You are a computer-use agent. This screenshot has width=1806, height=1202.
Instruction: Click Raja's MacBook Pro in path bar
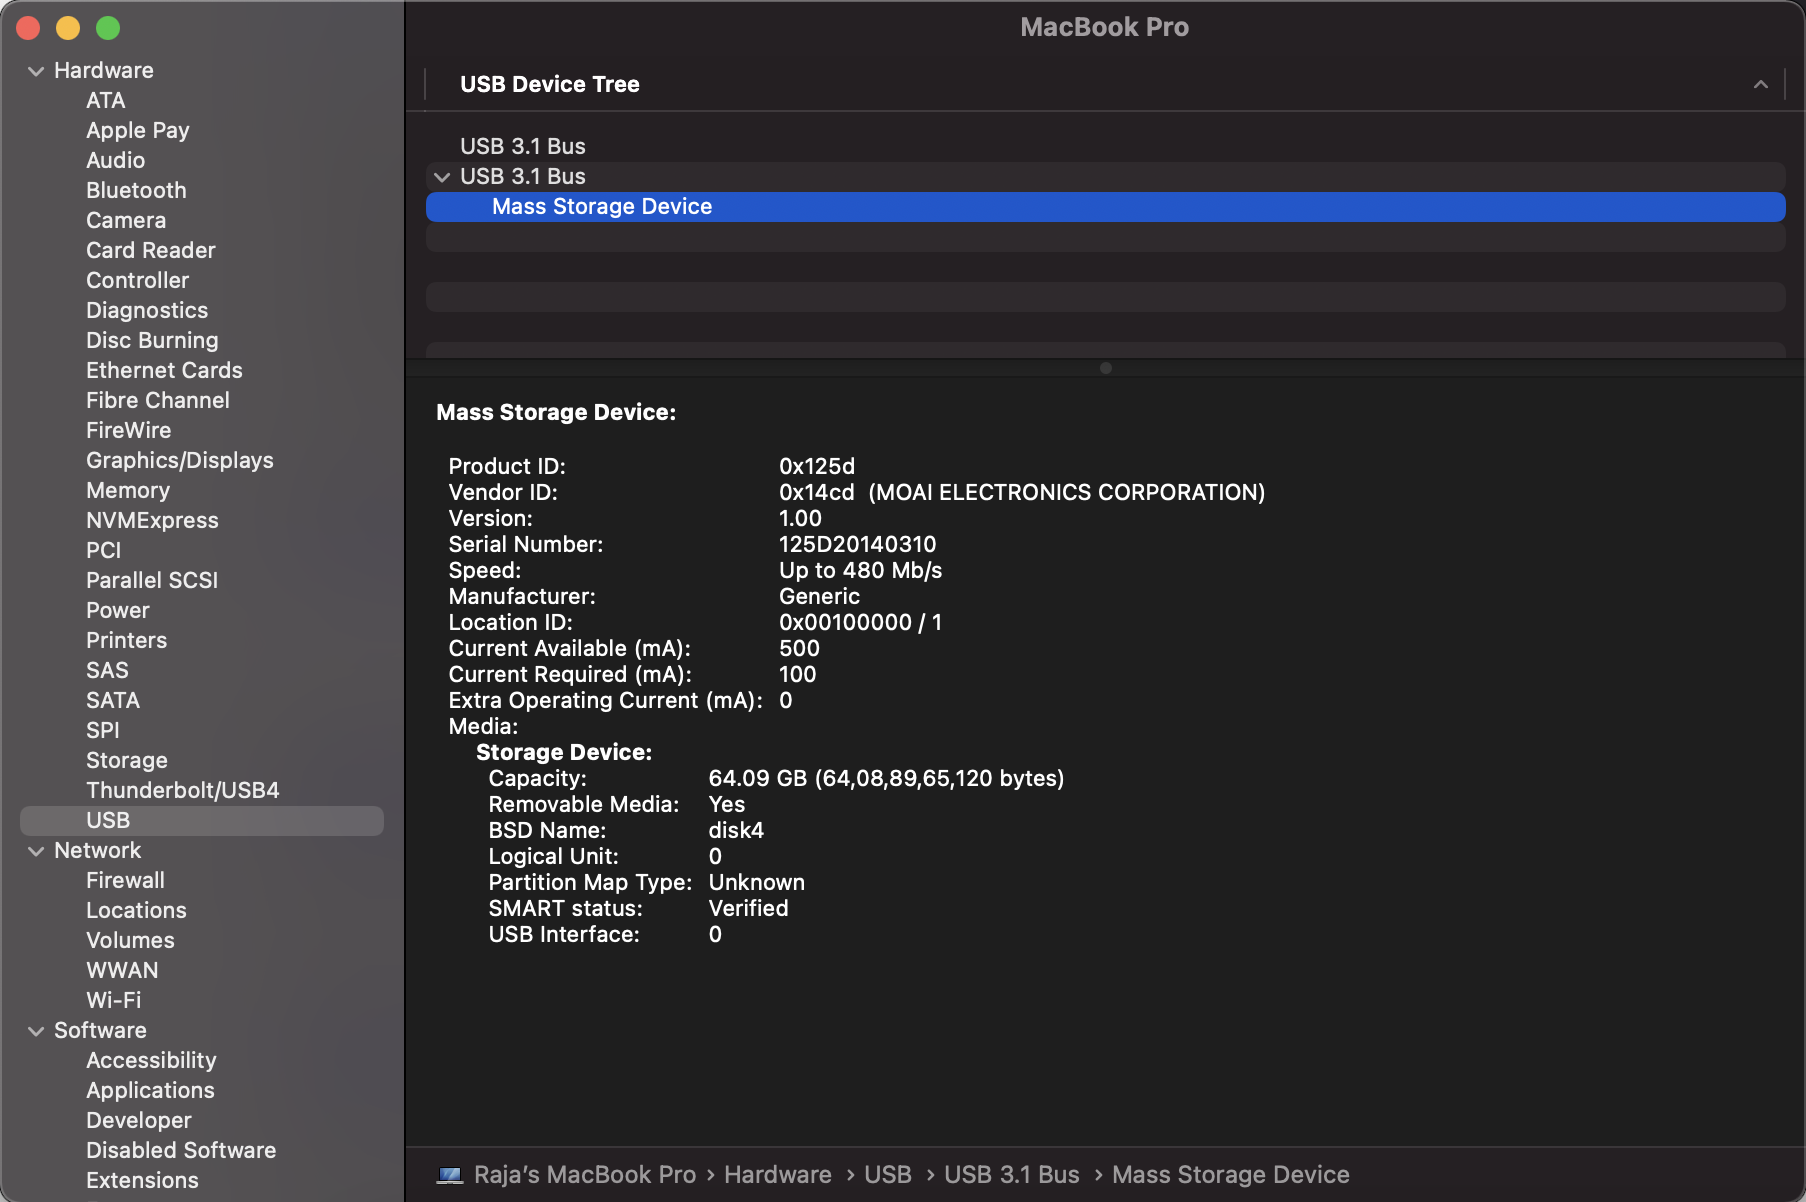585,1175
